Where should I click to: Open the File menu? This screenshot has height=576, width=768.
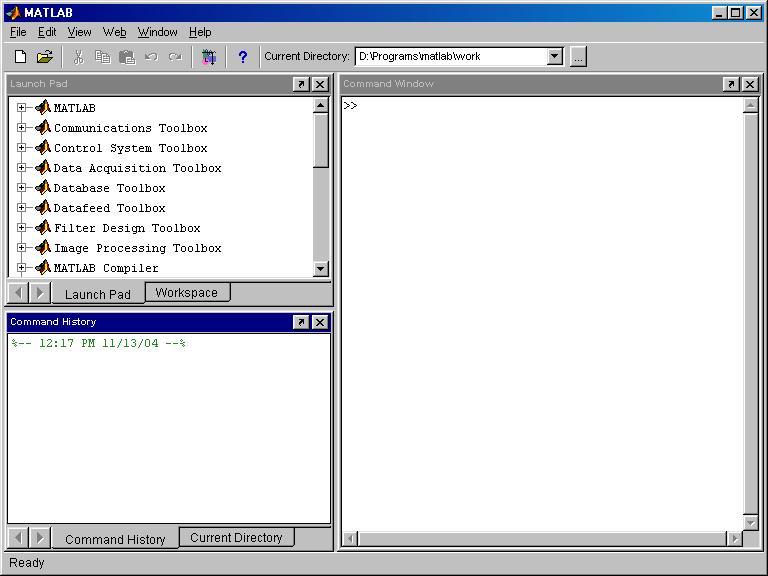tap(18, 32)
